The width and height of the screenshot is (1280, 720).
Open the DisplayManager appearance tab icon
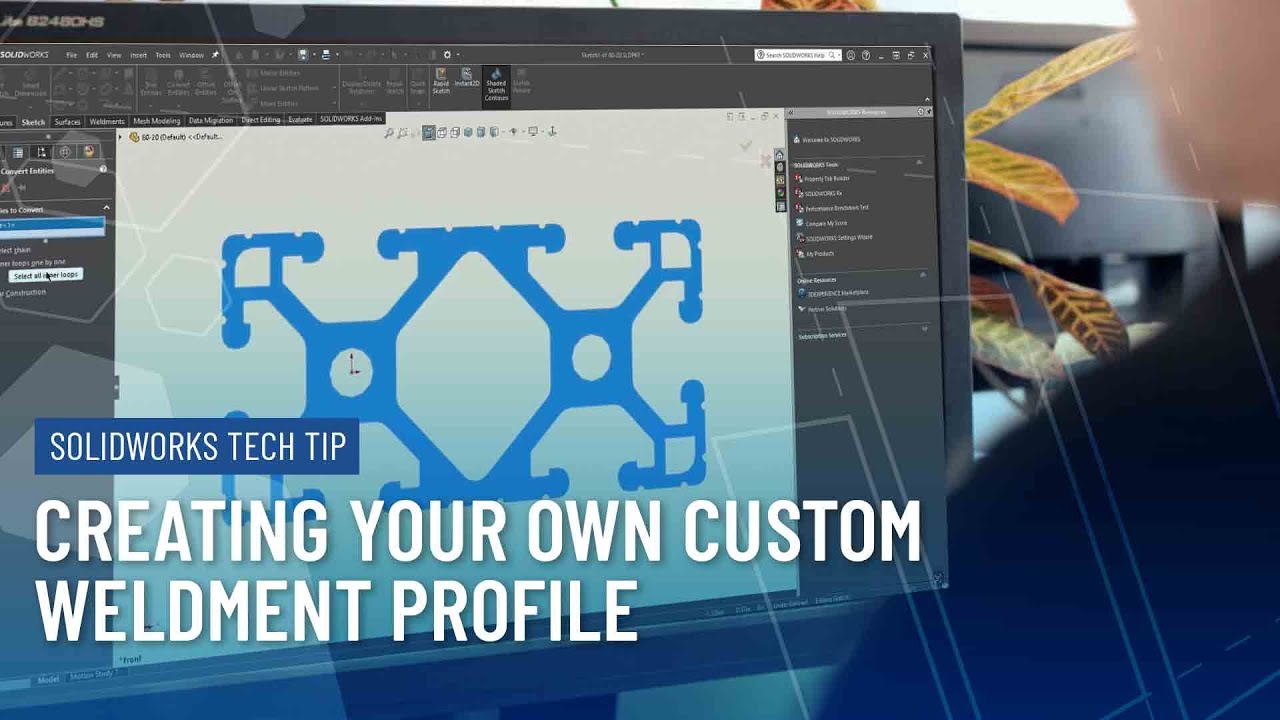(x=89, y=152)
